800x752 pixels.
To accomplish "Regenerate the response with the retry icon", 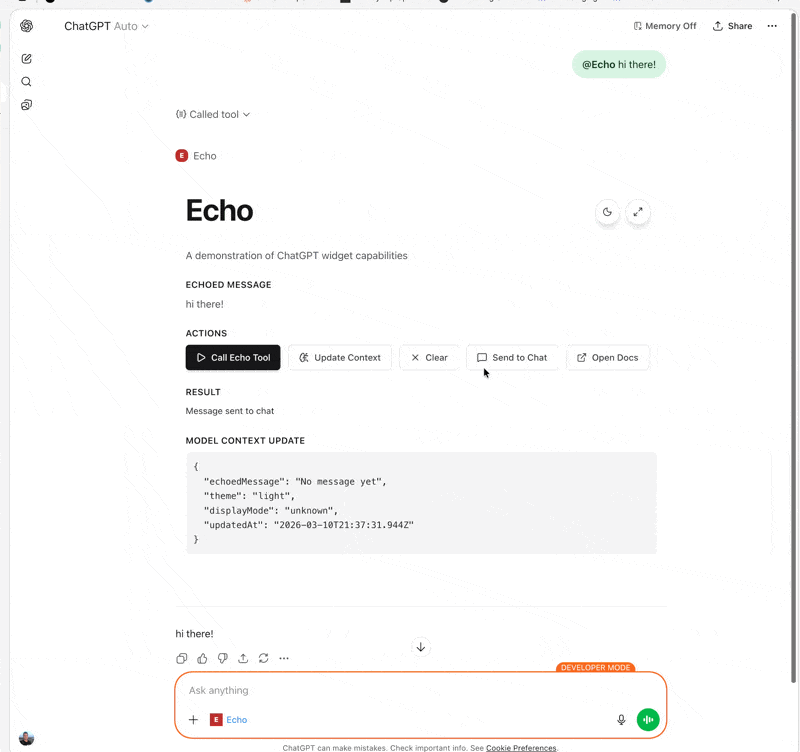I will (263, 658).
